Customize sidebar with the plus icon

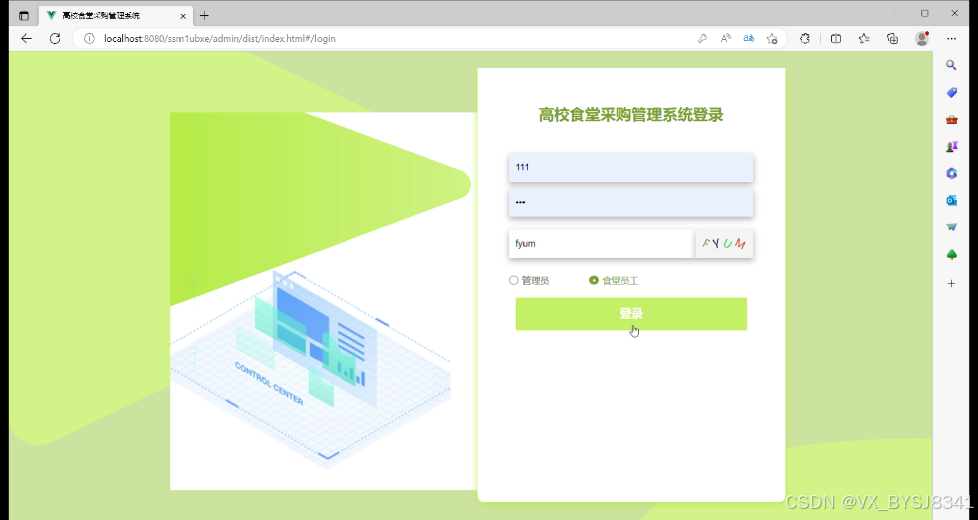click(x=951, y=284)
